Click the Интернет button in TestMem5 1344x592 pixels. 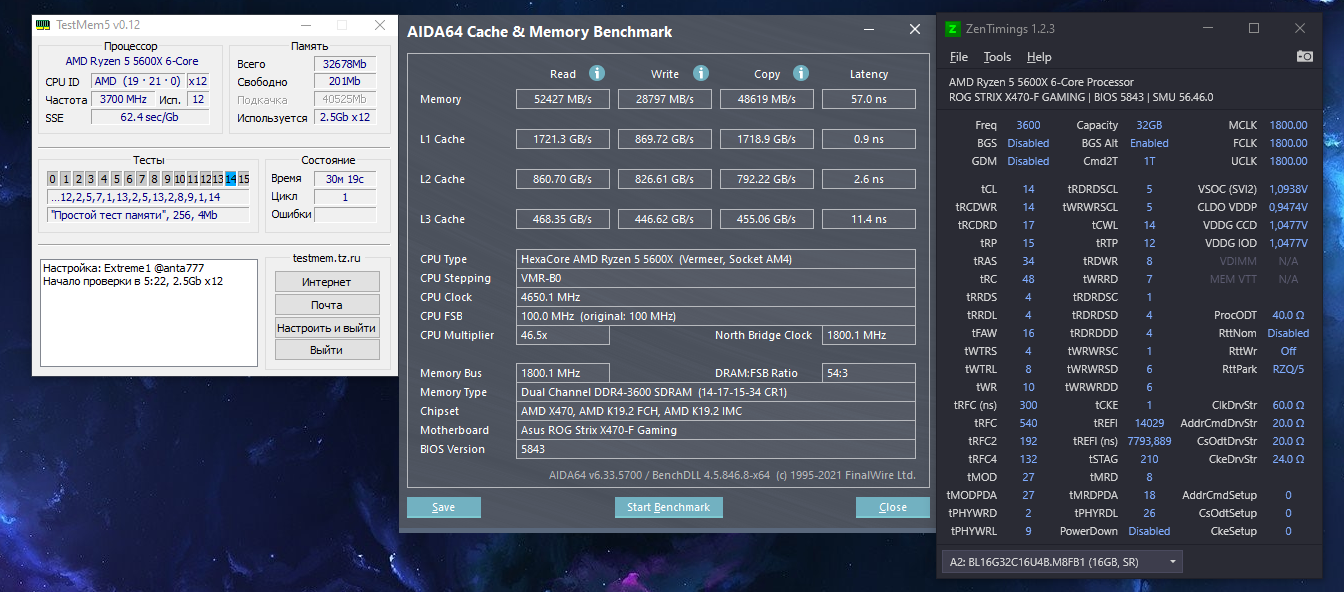click(327, 282)
